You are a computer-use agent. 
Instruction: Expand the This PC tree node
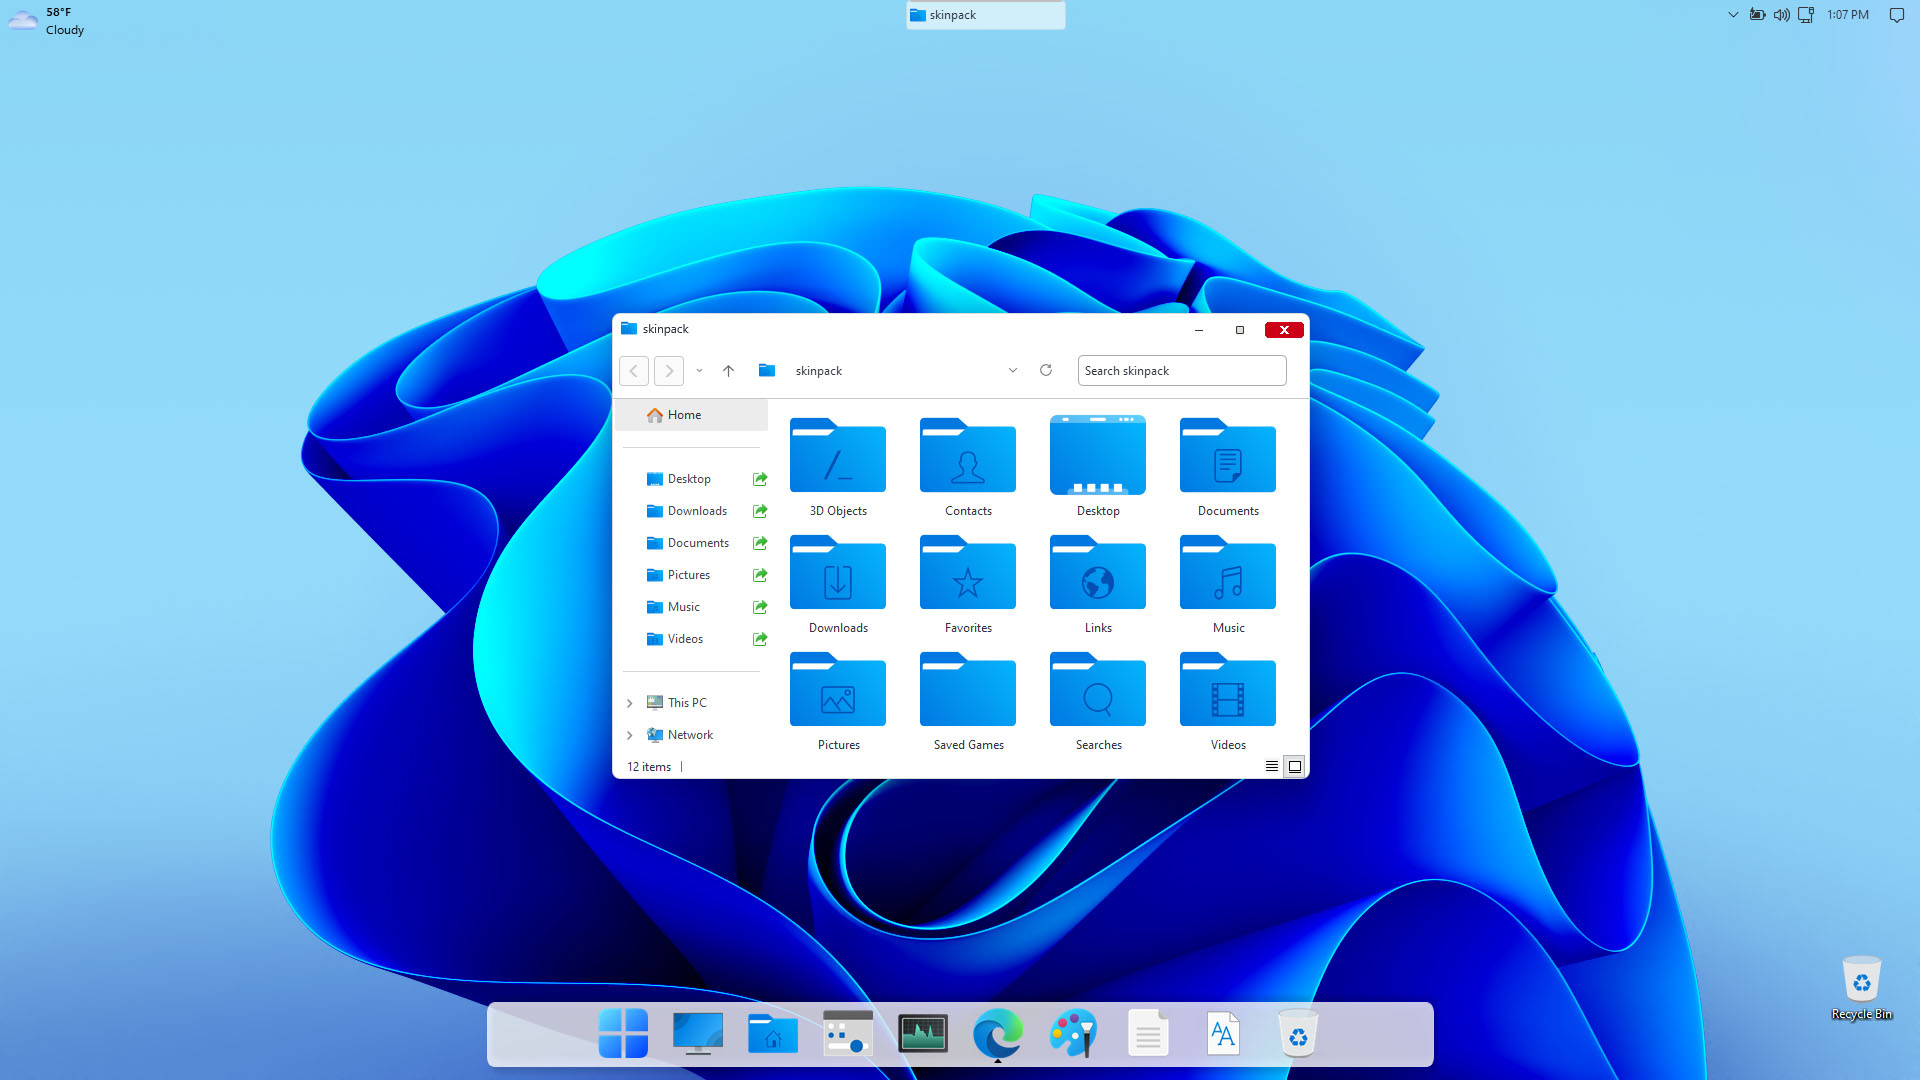pos(630,703)
